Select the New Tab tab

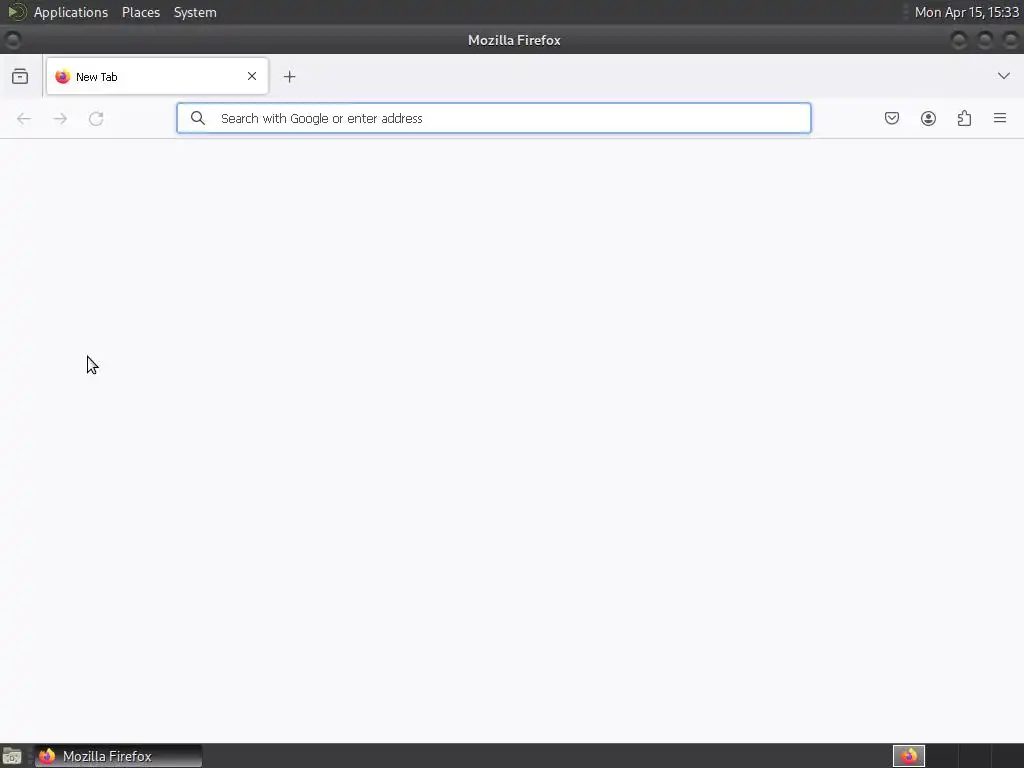pyautogui.click(x=157, y=76)
